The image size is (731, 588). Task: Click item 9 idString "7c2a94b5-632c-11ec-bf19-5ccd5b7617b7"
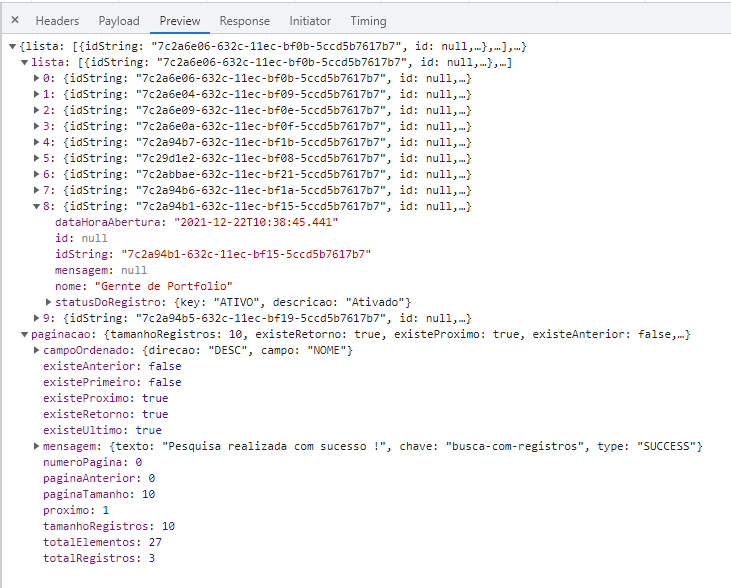coord(261,318)
